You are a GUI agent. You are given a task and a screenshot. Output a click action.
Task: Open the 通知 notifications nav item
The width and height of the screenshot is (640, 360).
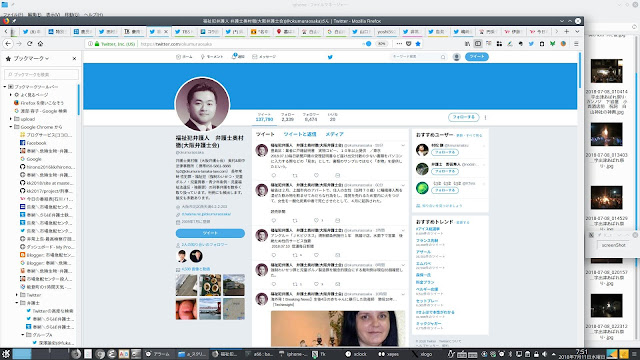238,57
